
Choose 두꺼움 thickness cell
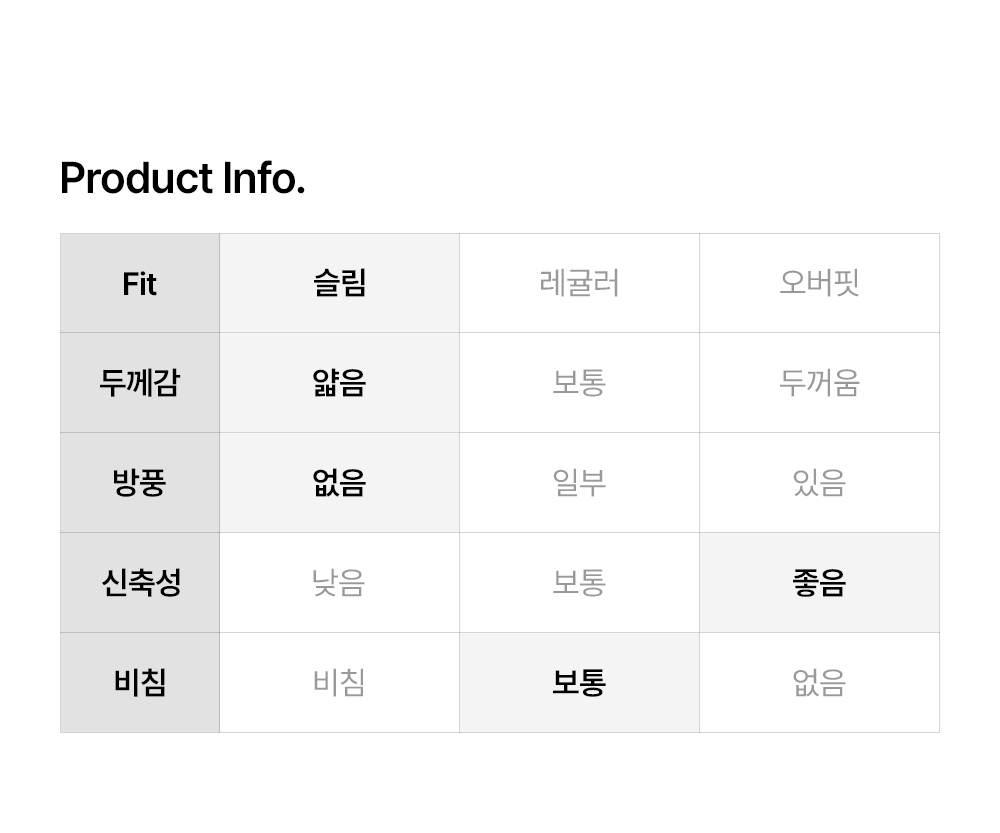819,383
